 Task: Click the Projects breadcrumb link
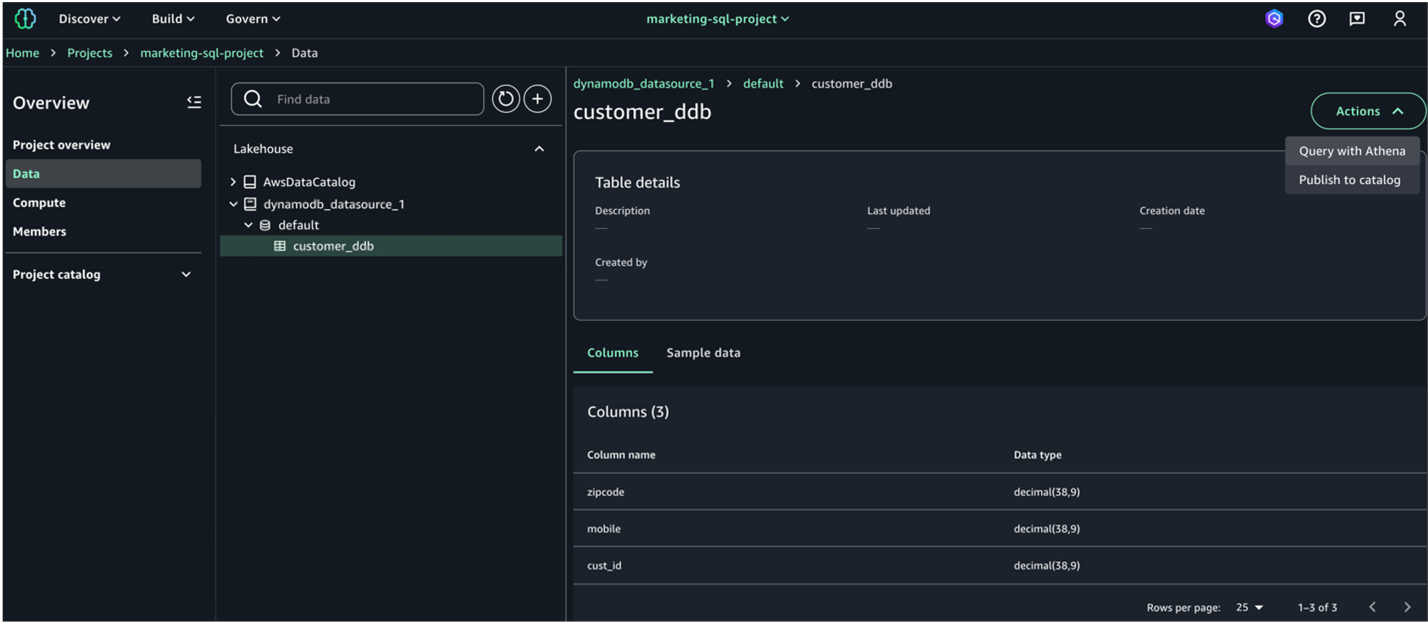coord(89,53)
